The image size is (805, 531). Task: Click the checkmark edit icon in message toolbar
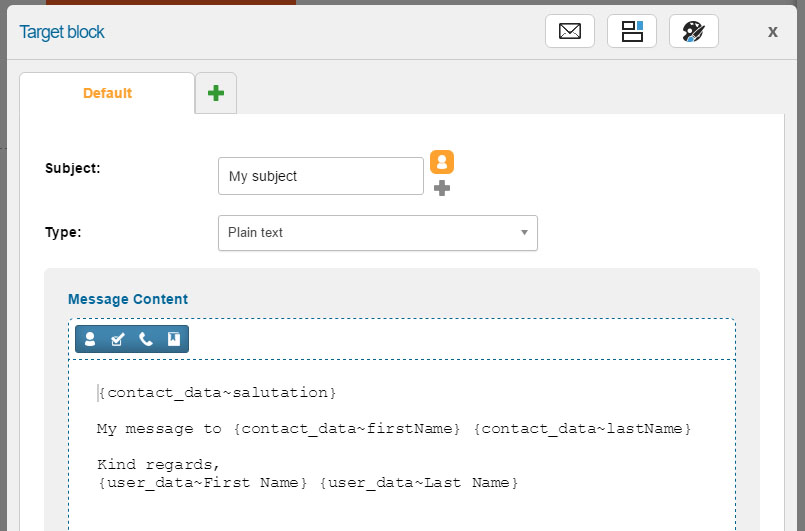[x=117, y=340]
